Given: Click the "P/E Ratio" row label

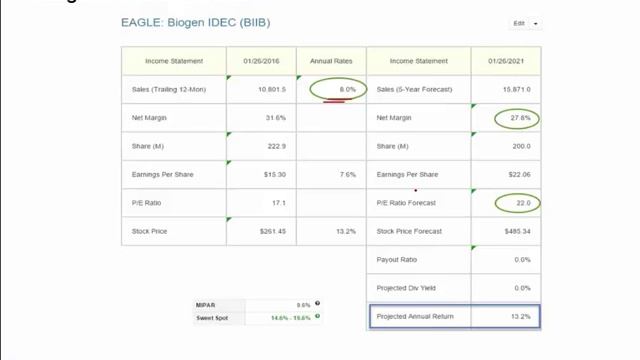Looking at the screenshot, I should pos(146,203).
